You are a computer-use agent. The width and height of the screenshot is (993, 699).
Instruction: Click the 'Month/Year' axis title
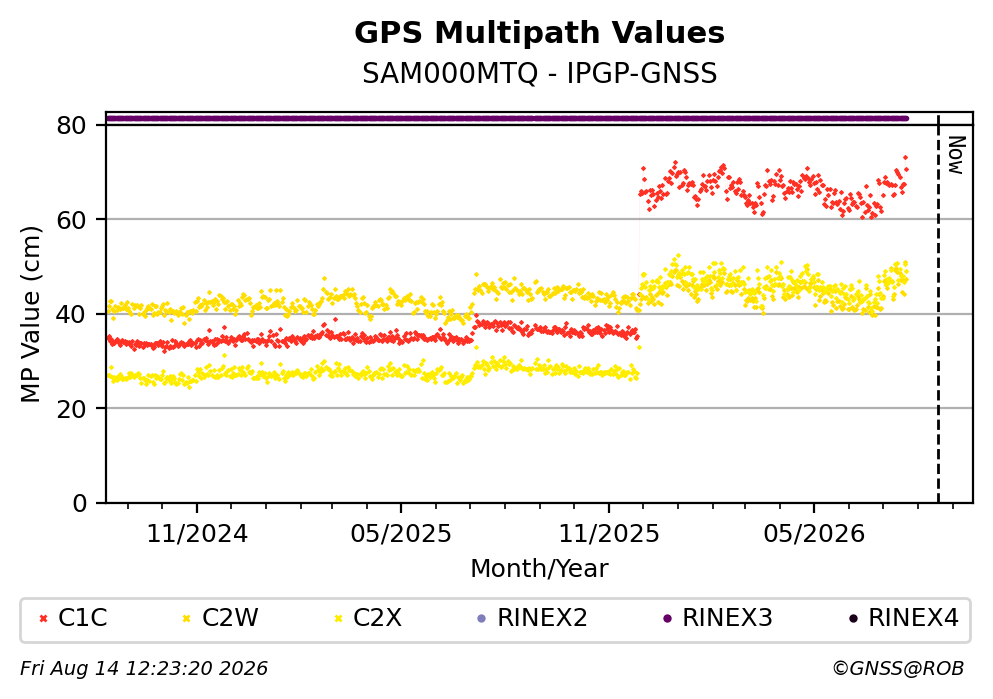[539, 569]
